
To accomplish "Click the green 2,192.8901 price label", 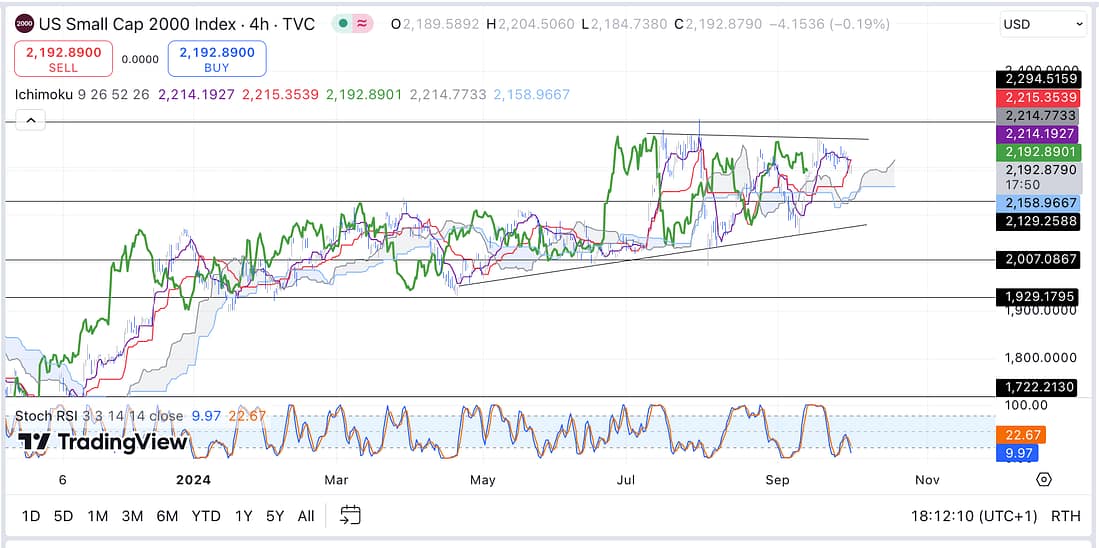I will click(x=1038, y=153).
